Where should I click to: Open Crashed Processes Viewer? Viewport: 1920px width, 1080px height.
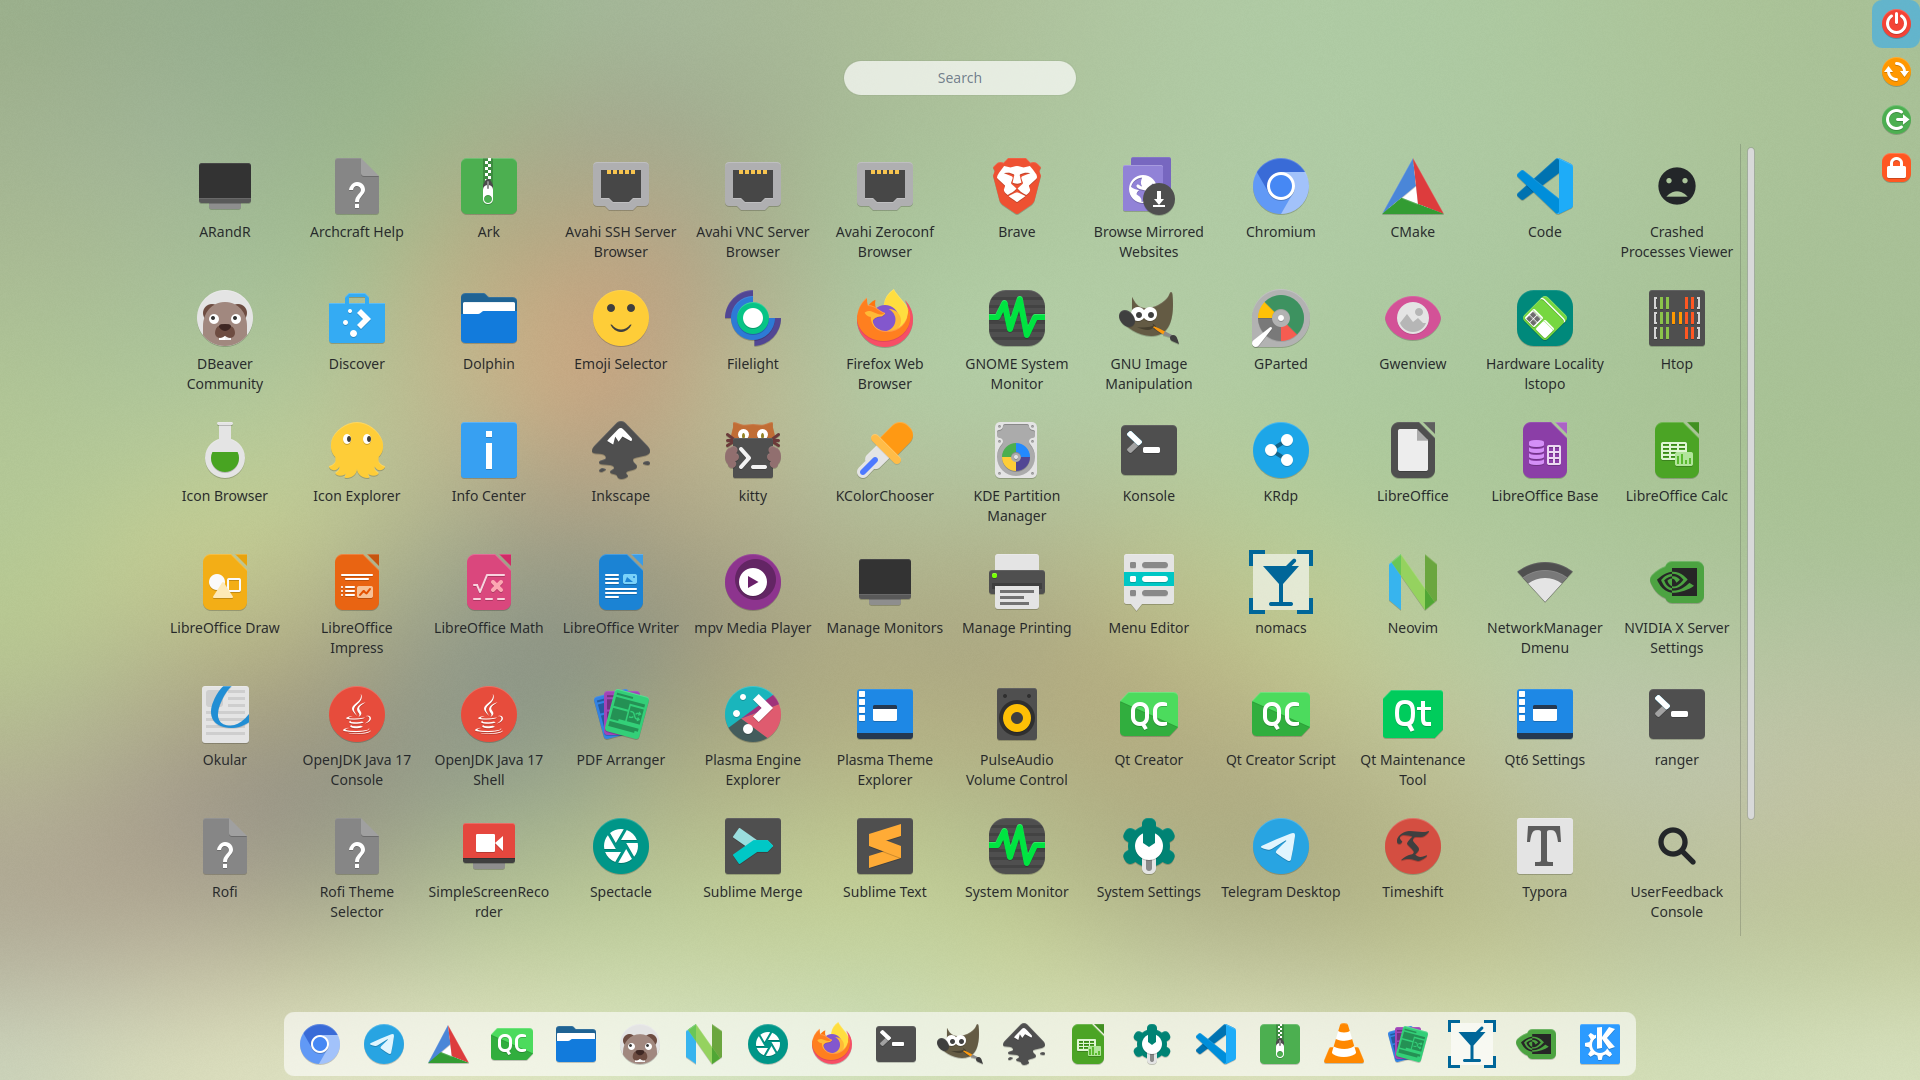(x=1676, y=208)
